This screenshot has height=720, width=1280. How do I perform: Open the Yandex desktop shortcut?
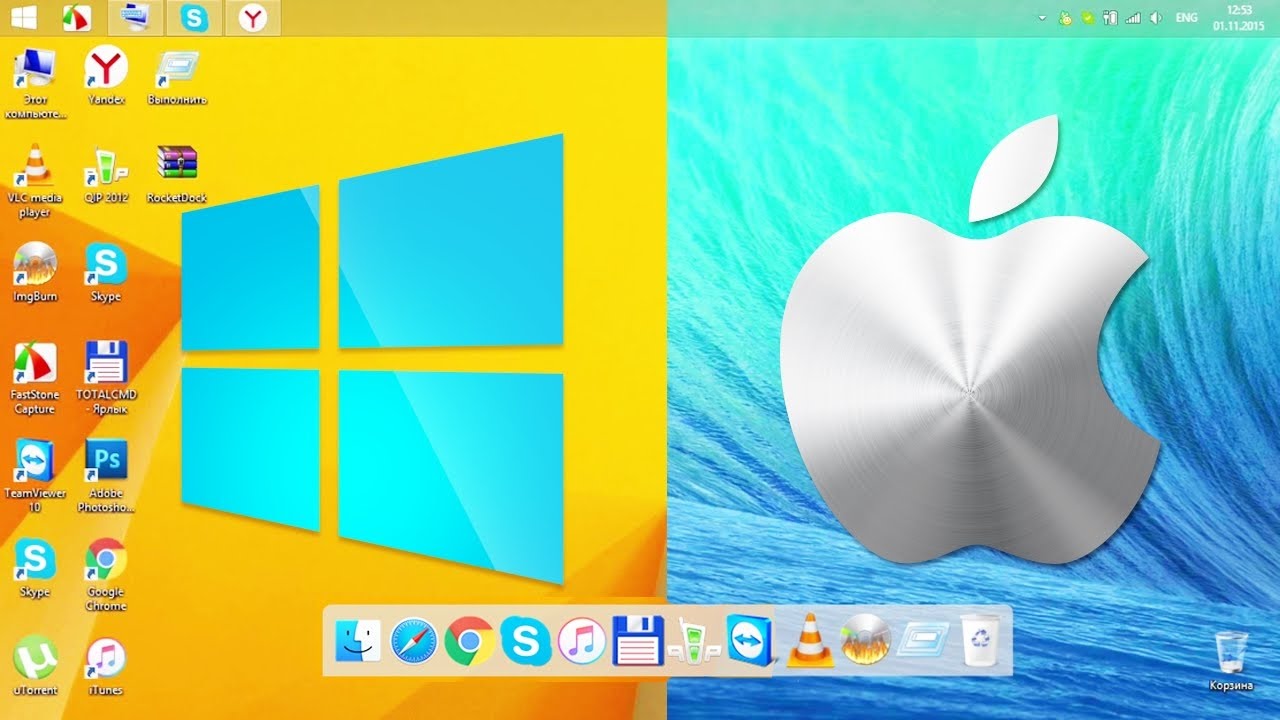tap(106, 77)
